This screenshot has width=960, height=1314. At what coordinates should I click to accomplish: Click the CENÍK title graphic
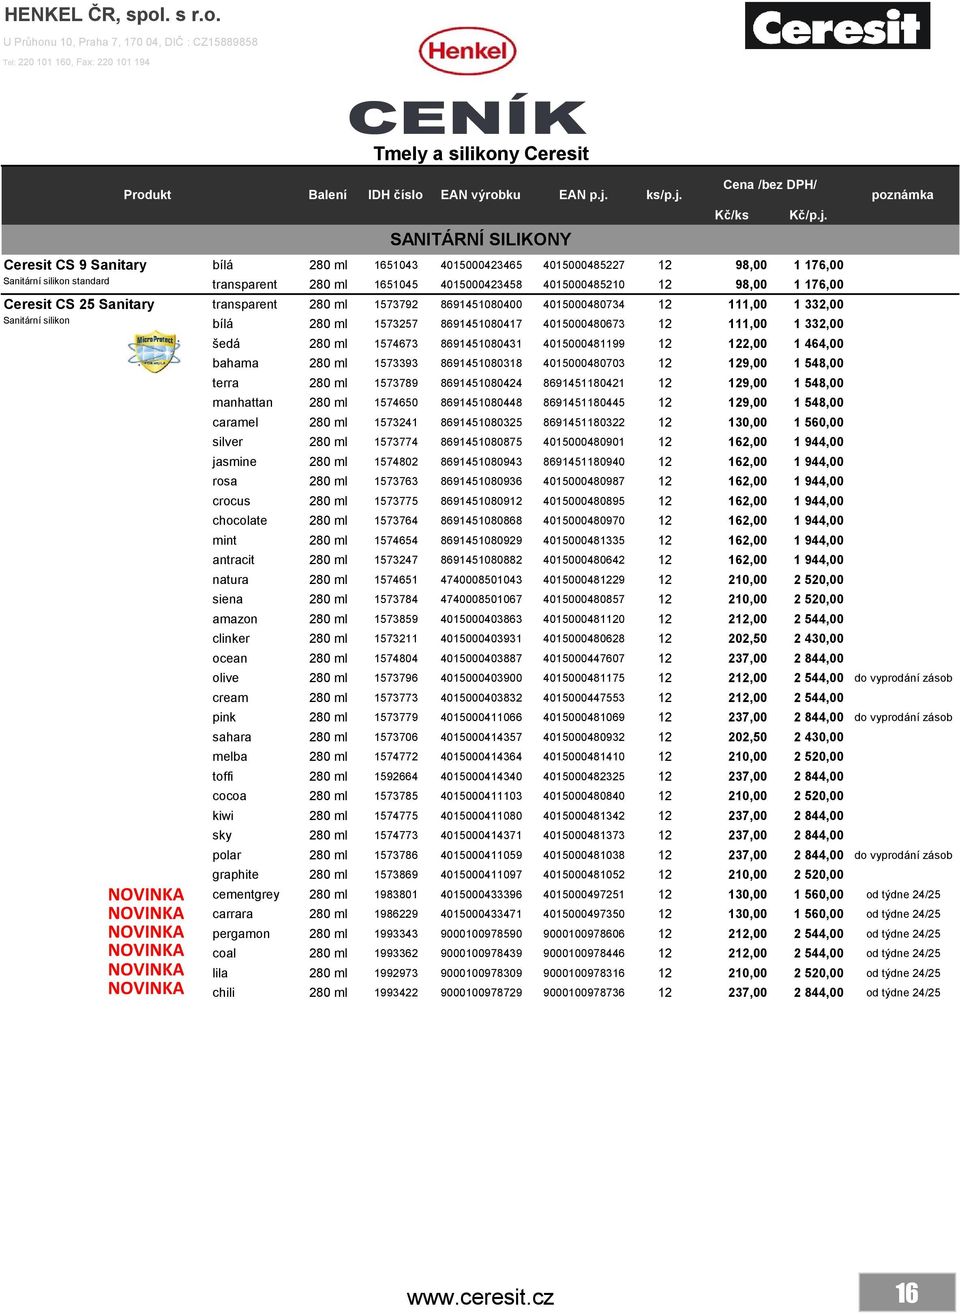pos(467,116)
